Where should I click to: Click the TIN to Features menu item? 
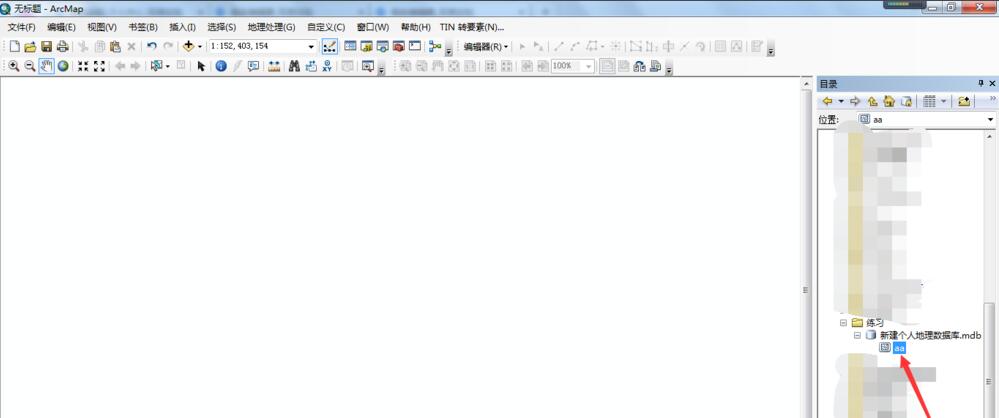[x=471, y=27]
